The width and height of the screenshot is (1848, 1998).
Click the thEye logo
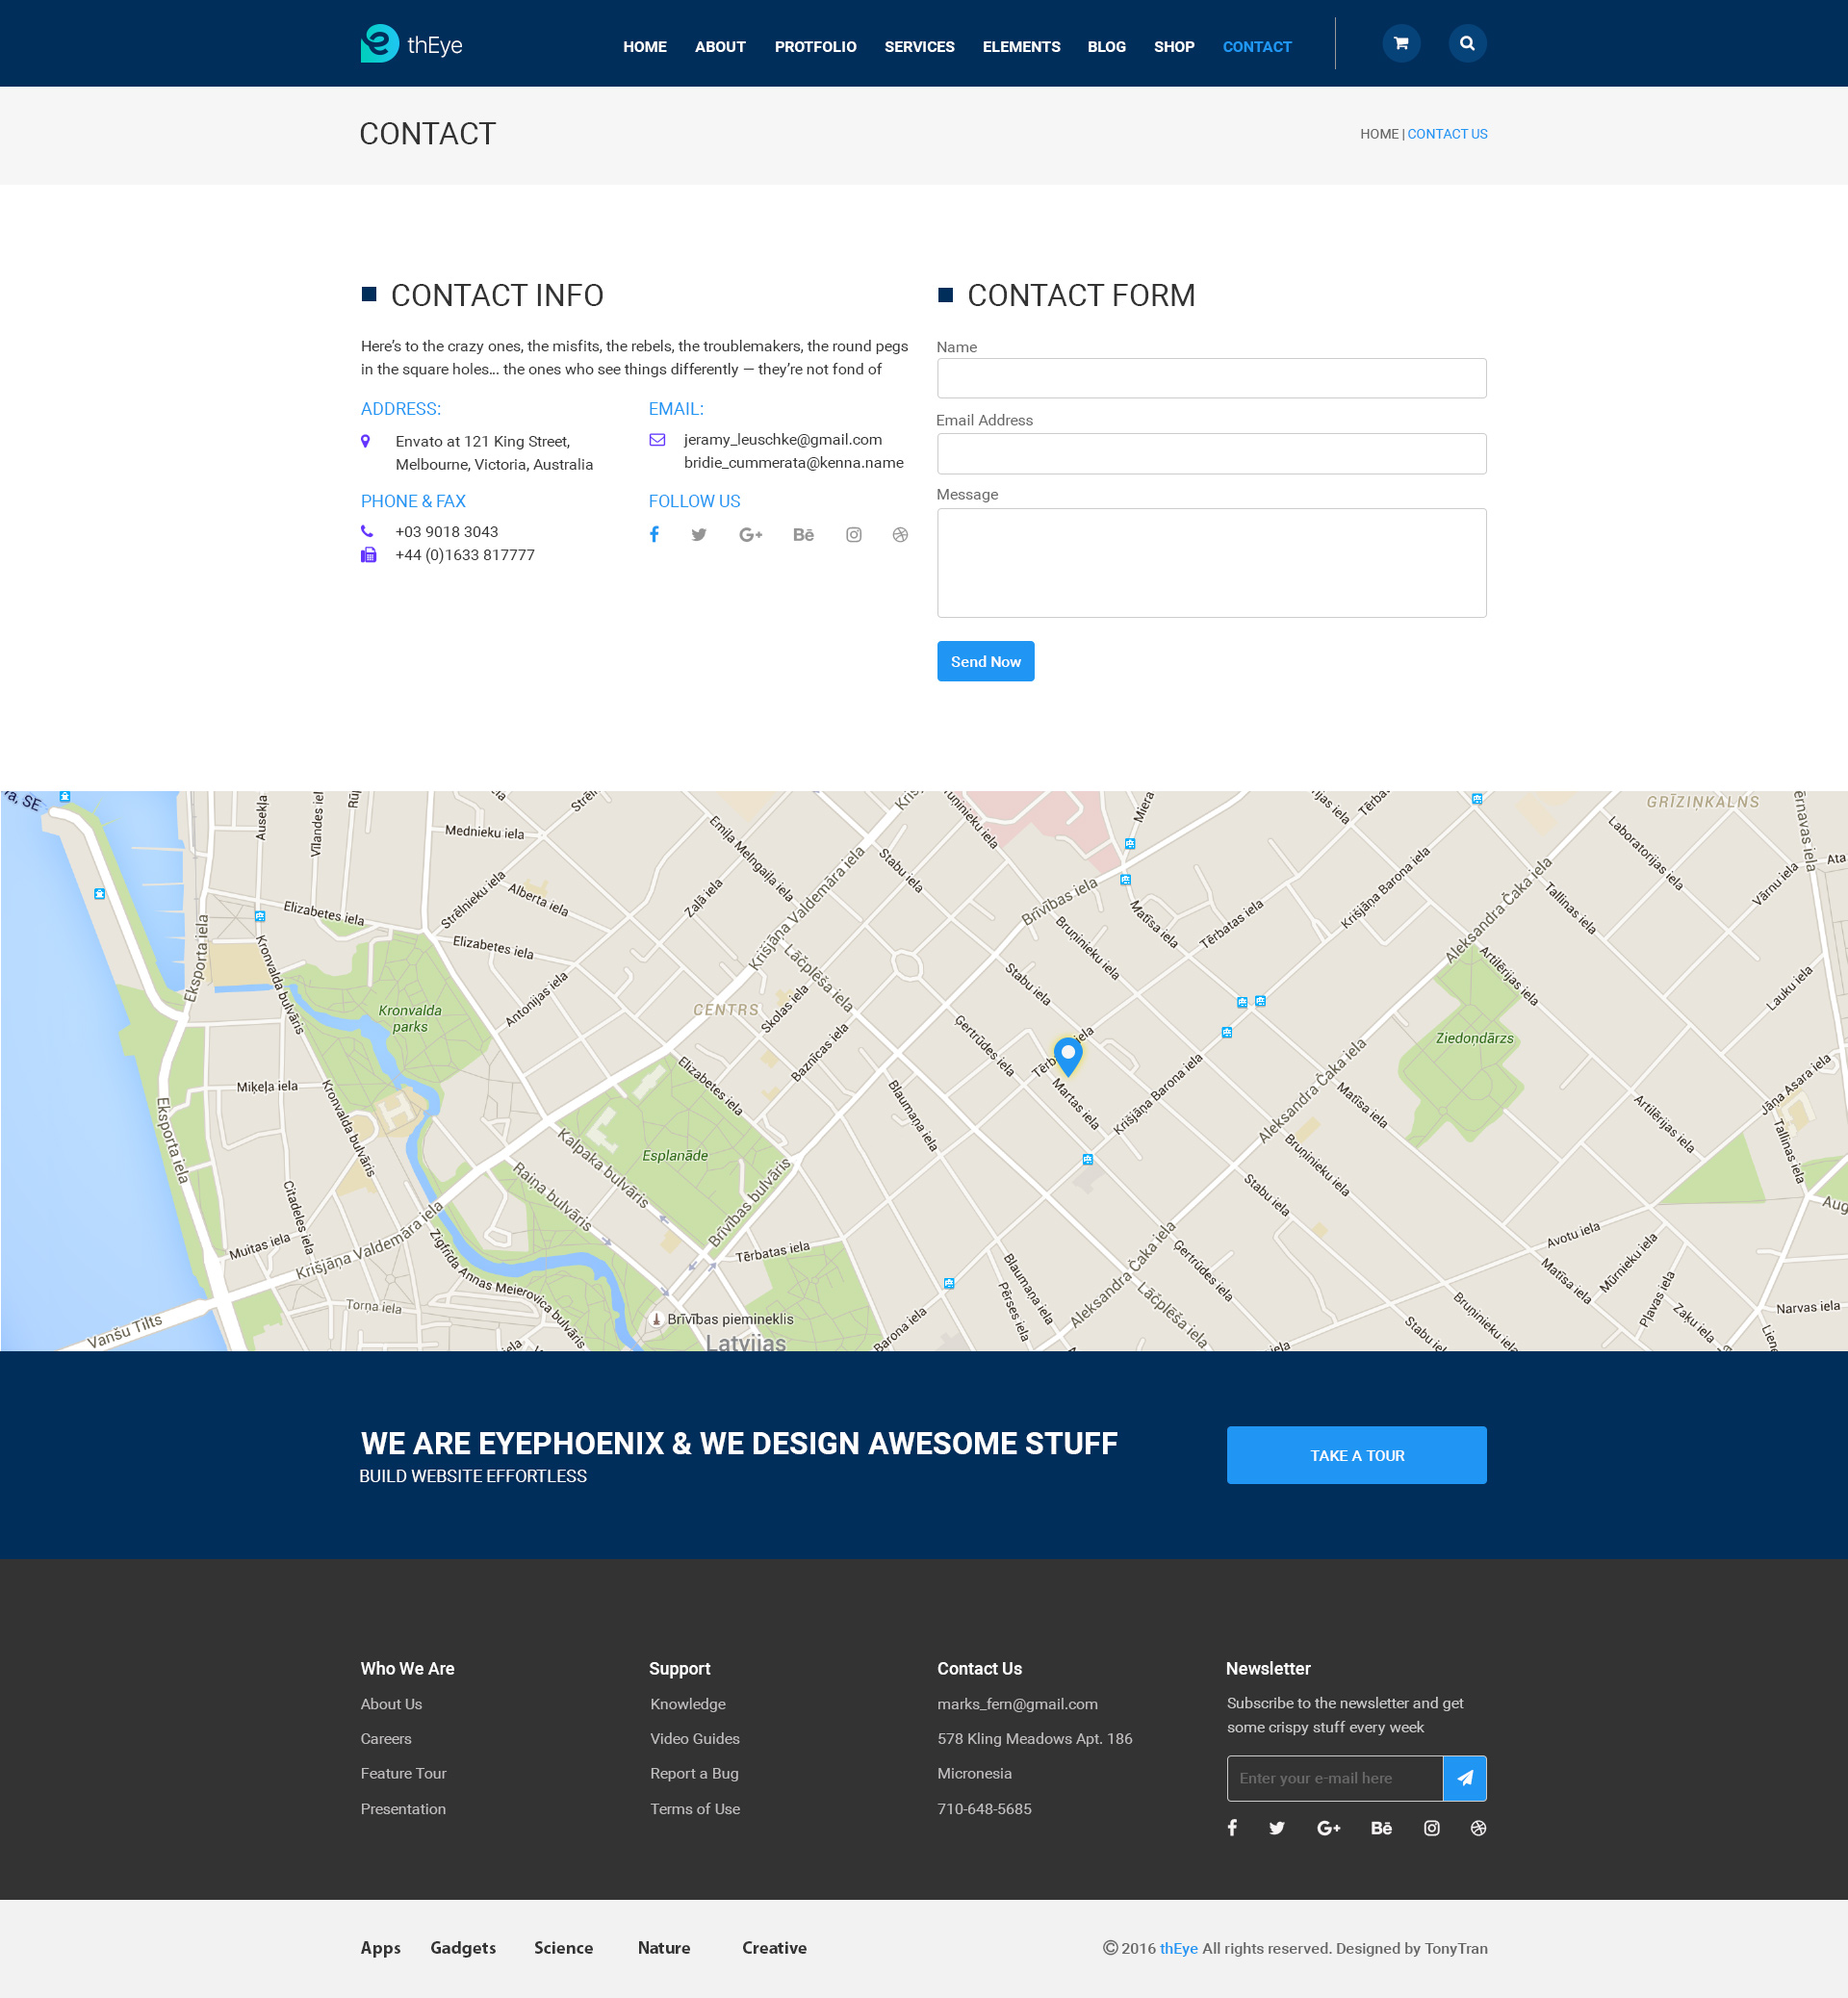(x=412, y=44)
